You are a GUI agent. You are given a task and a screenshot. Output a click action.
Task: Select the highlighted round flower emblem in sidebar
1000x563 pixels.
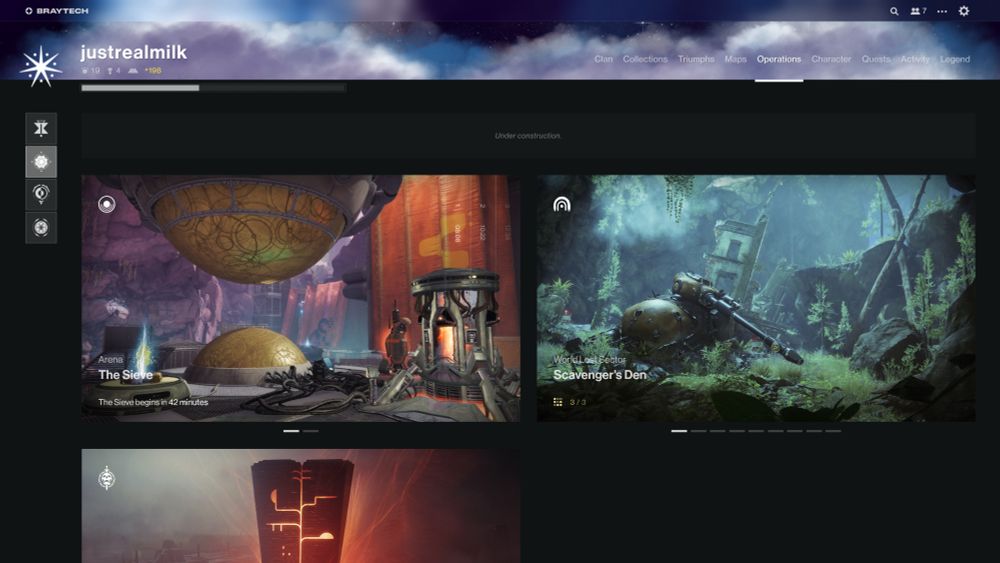(x=41, y=162)
